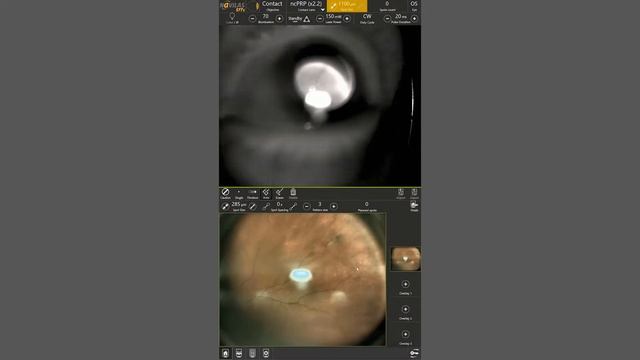
Task: Add Overlay 1 with the plus button
Action: (x=405, y=284)
